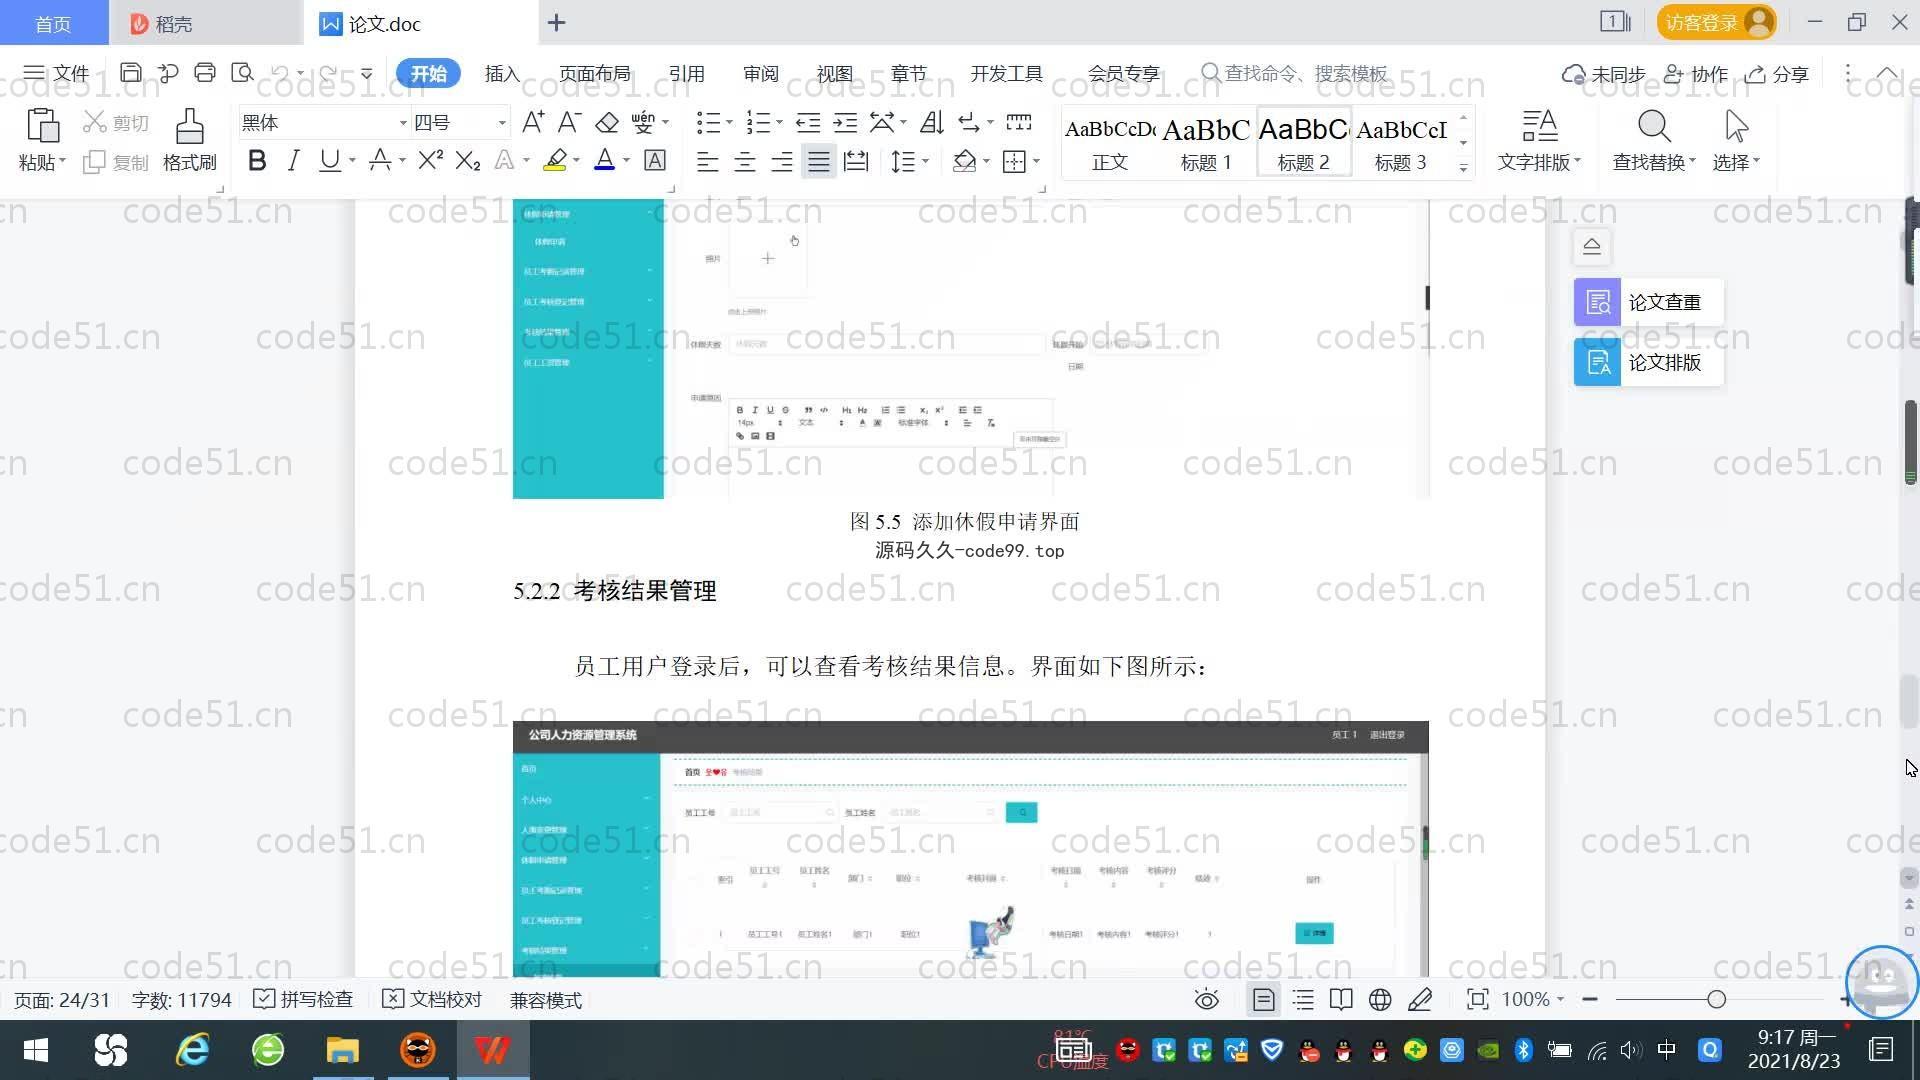Apply 正文 body style

pyautogui.click(x=1109, y=143)
